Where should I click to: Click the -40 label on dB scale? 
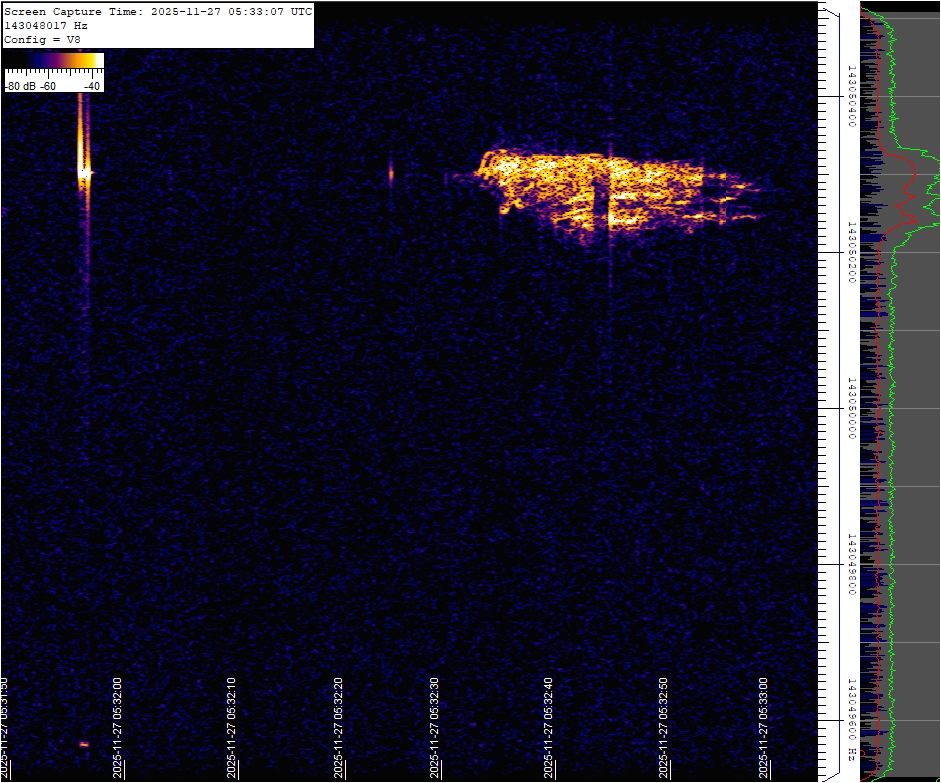pos(92,86)
